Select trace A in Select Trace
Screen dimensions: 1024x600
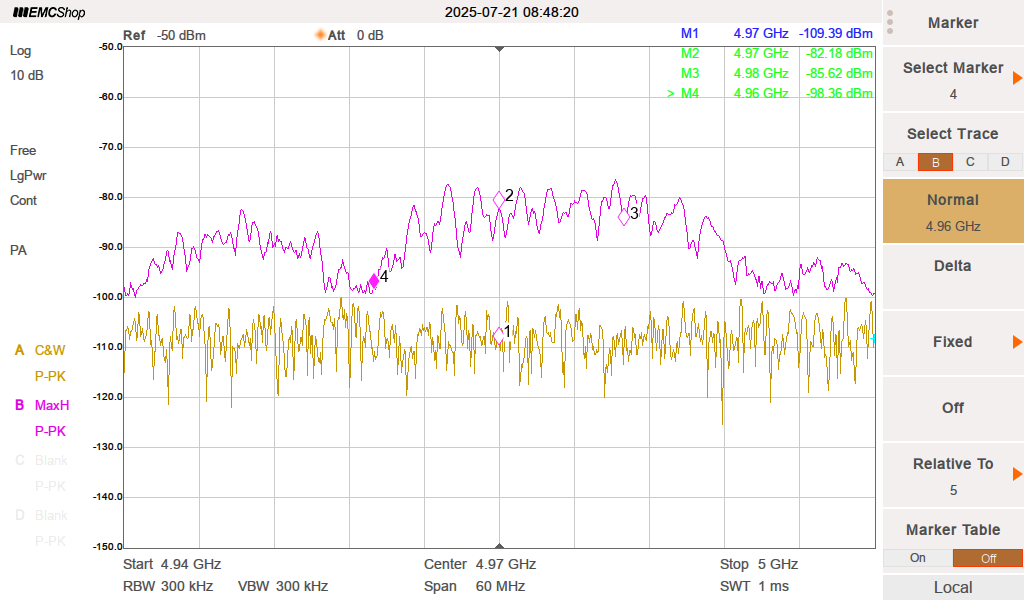pos(900,162)
